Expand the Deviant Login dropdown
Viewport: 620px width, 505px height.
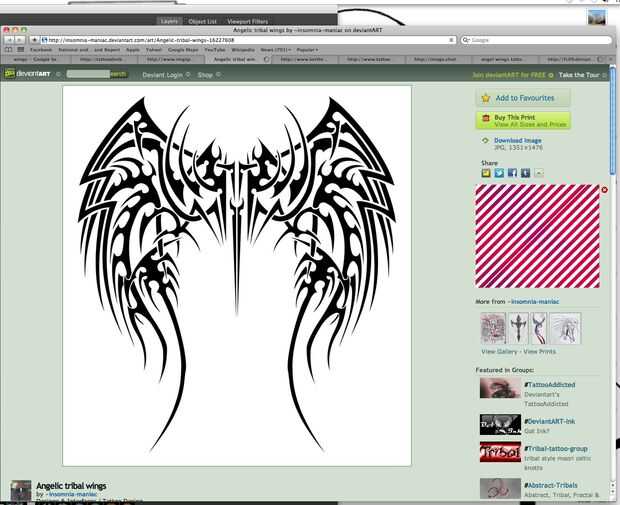[x=188, y=74]
